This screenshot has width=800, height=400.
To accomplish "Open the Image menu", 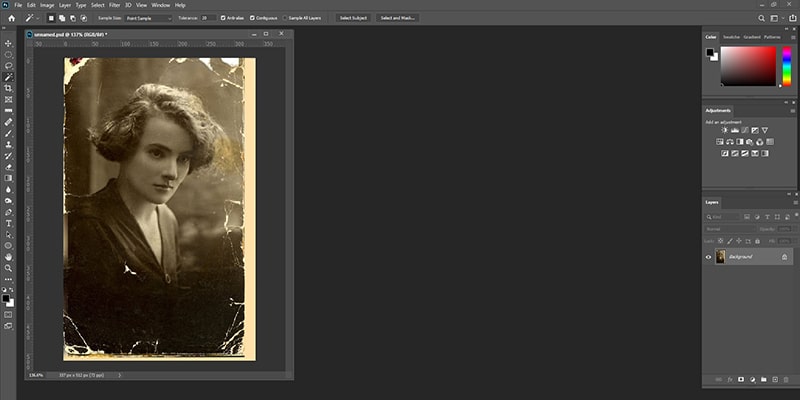I will [x=47, y=5].
